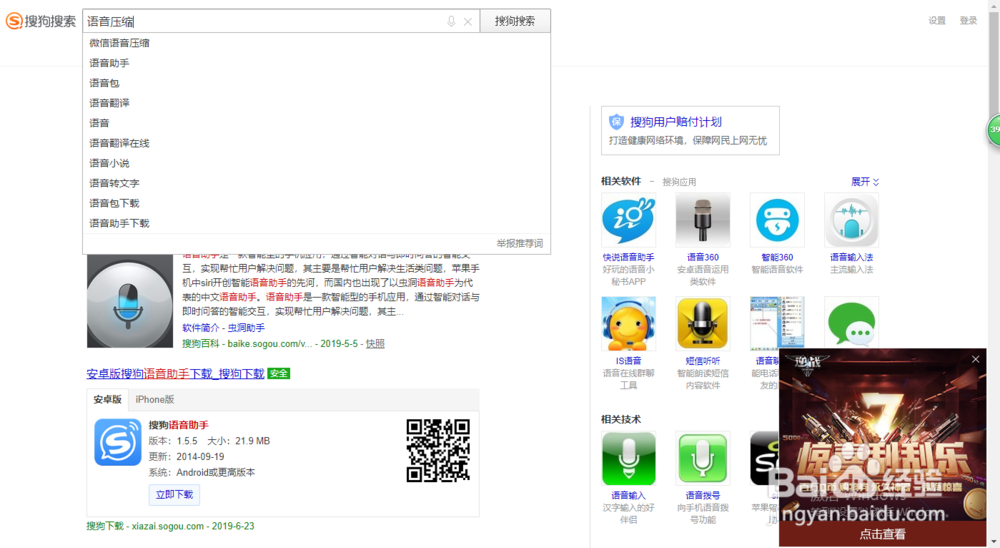
Task: Open 快说语音助手 text link
Action: click(628, 257)
